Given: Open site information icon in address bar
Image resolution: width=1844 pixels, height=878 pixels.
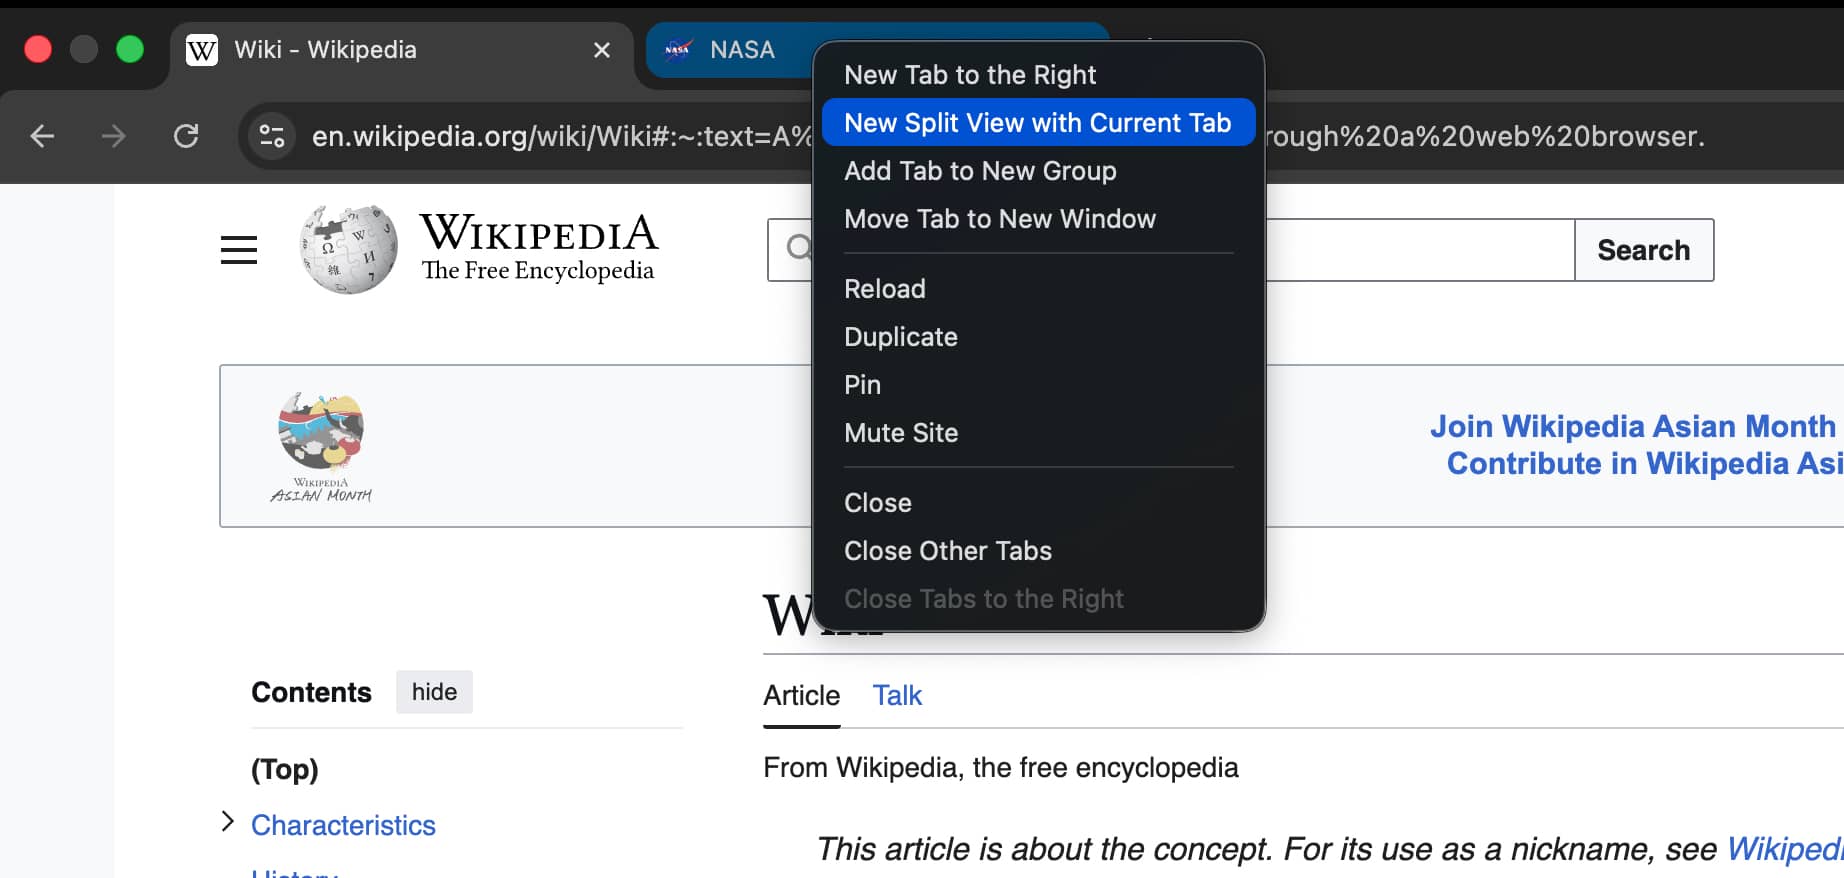Looking at the screenshot, I should click(272, 136).
